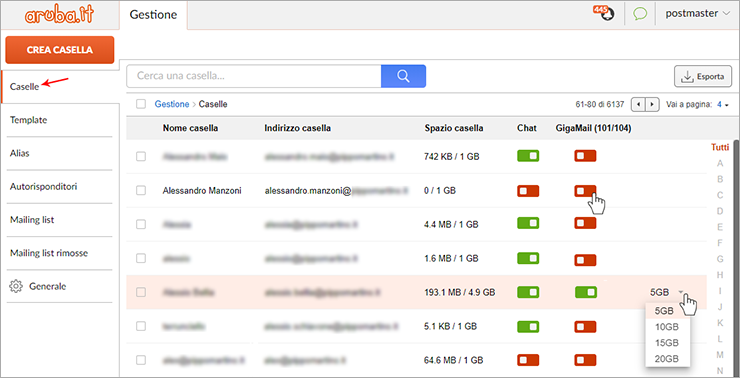The height and width of the screenshot is (378, 740).
Task: Click the aruba.it logo
Action: coord(59,15)
